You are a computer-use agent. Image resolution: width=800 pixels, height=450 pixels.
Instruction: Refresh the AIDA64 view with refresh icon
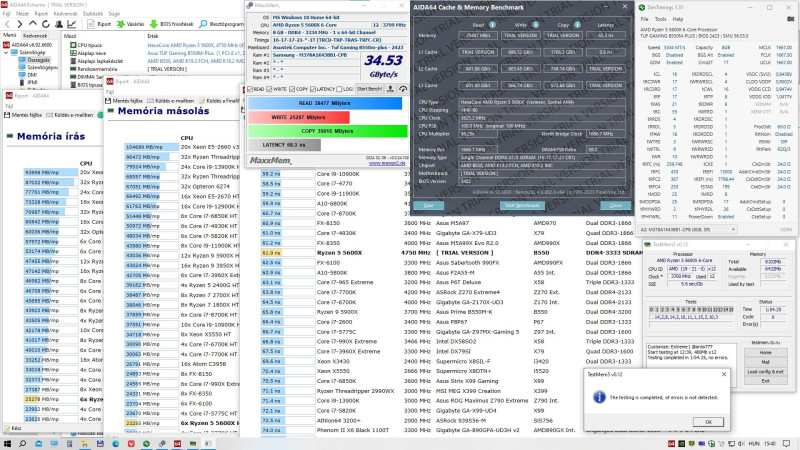click(46, 24)
